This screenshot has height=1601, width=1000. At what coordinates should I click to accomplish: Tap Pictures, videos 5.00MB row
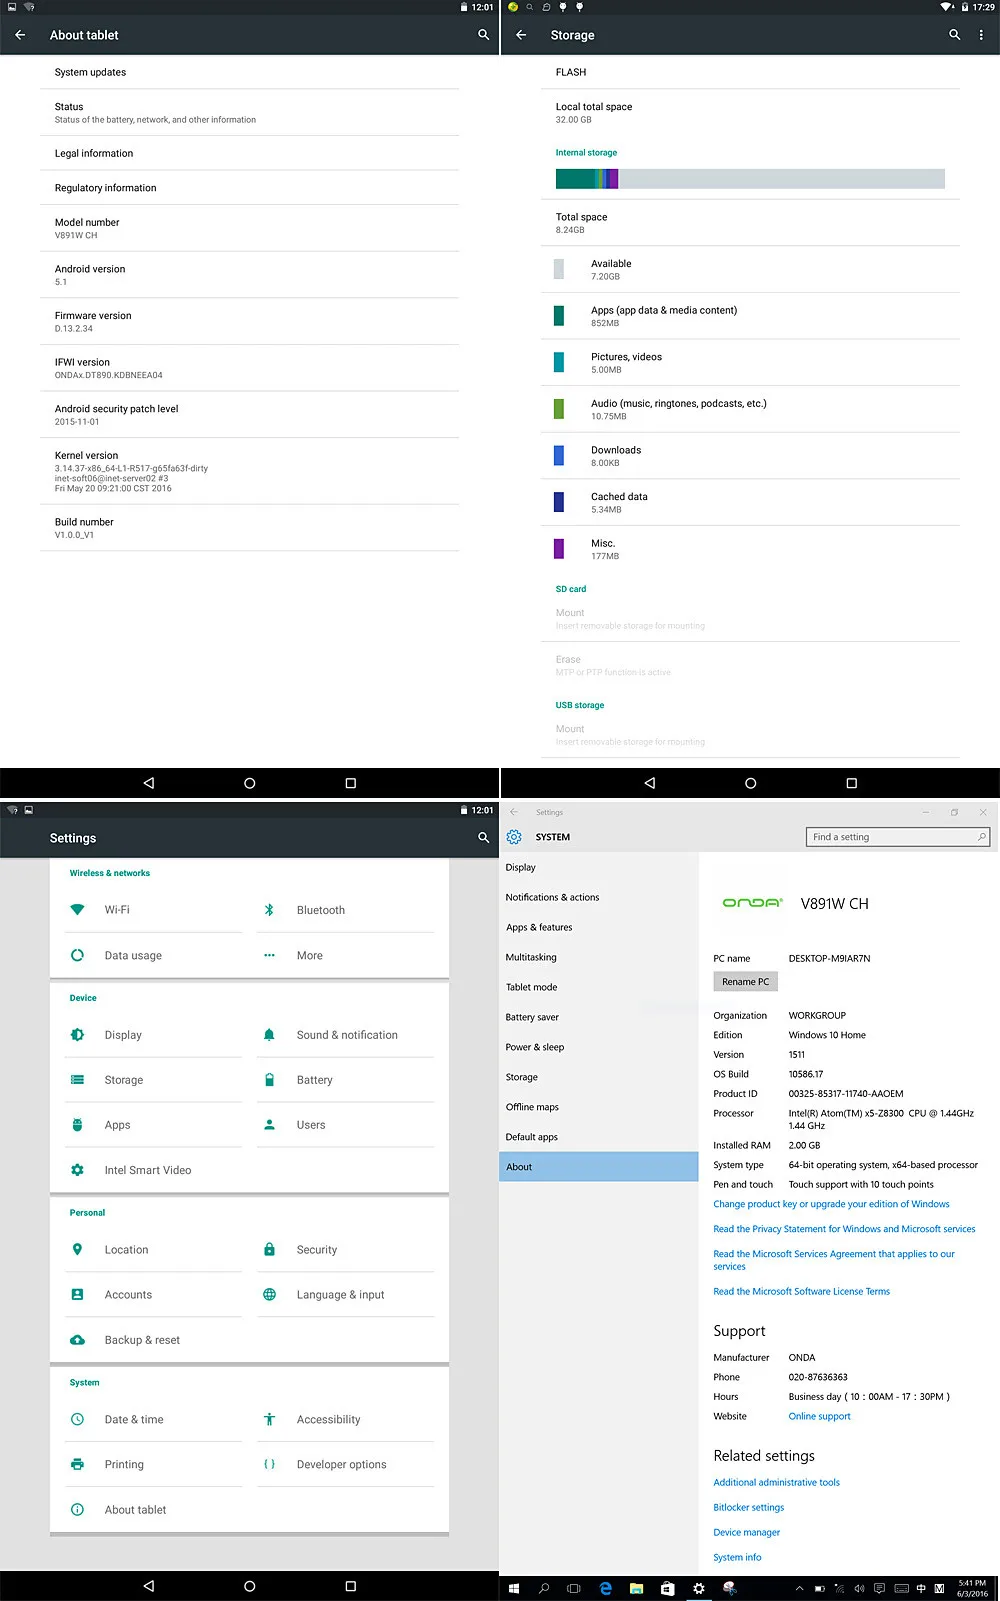(750, 362)
